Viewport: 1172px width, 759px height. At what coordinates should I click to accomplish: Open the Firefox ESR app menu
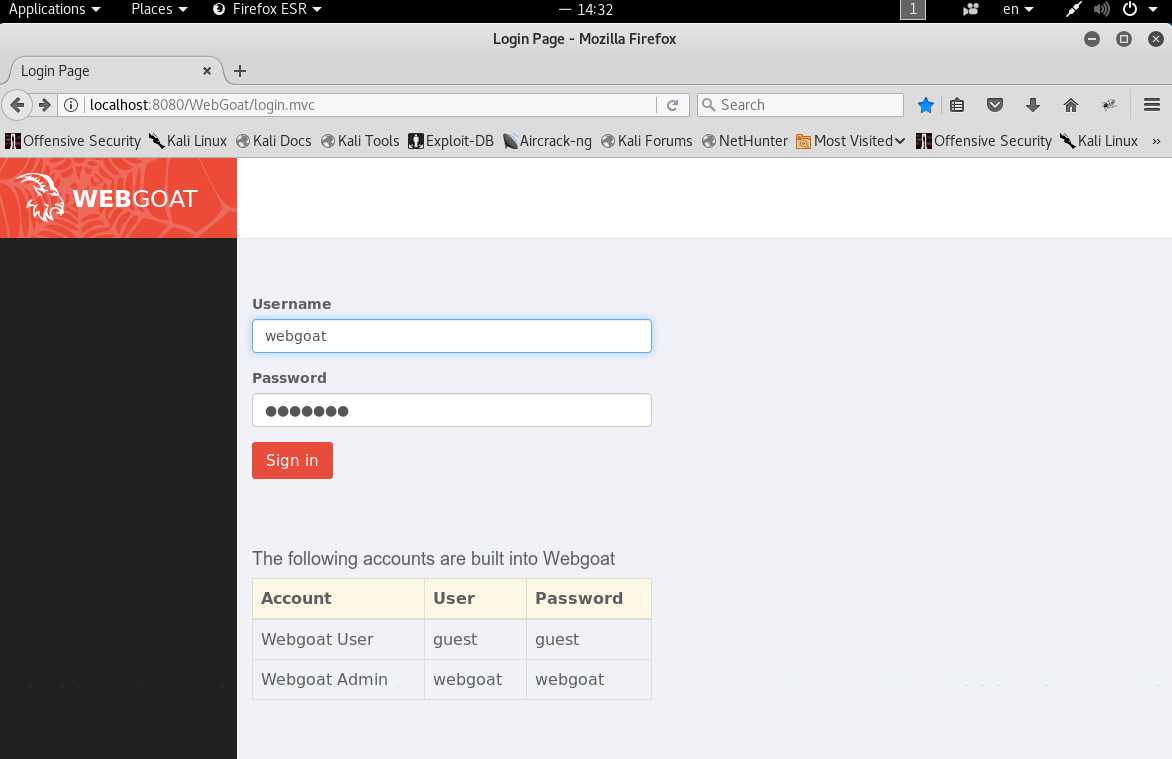pyautogui.click(x=267, y=9)
